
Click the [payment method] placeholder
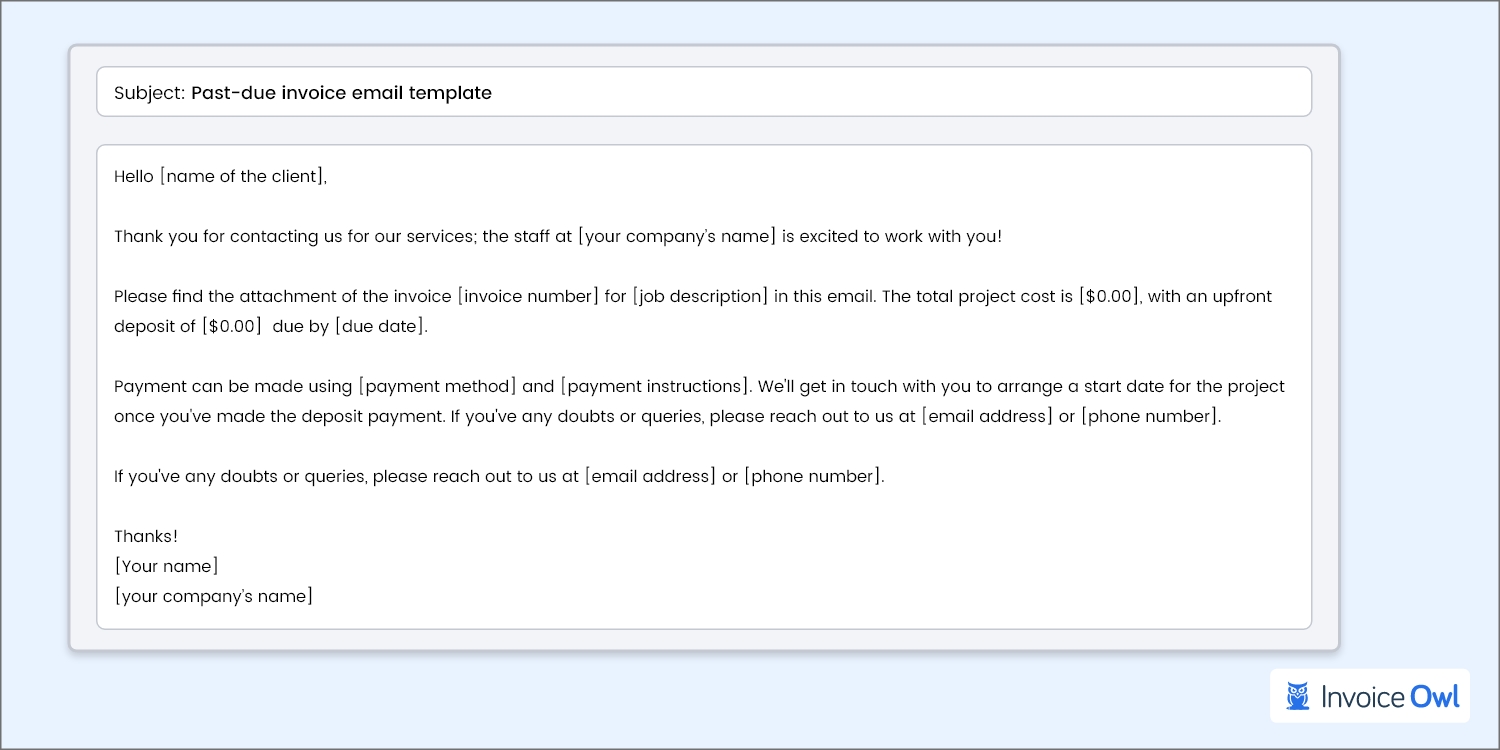pyautogui.click(x=437, y=387)
